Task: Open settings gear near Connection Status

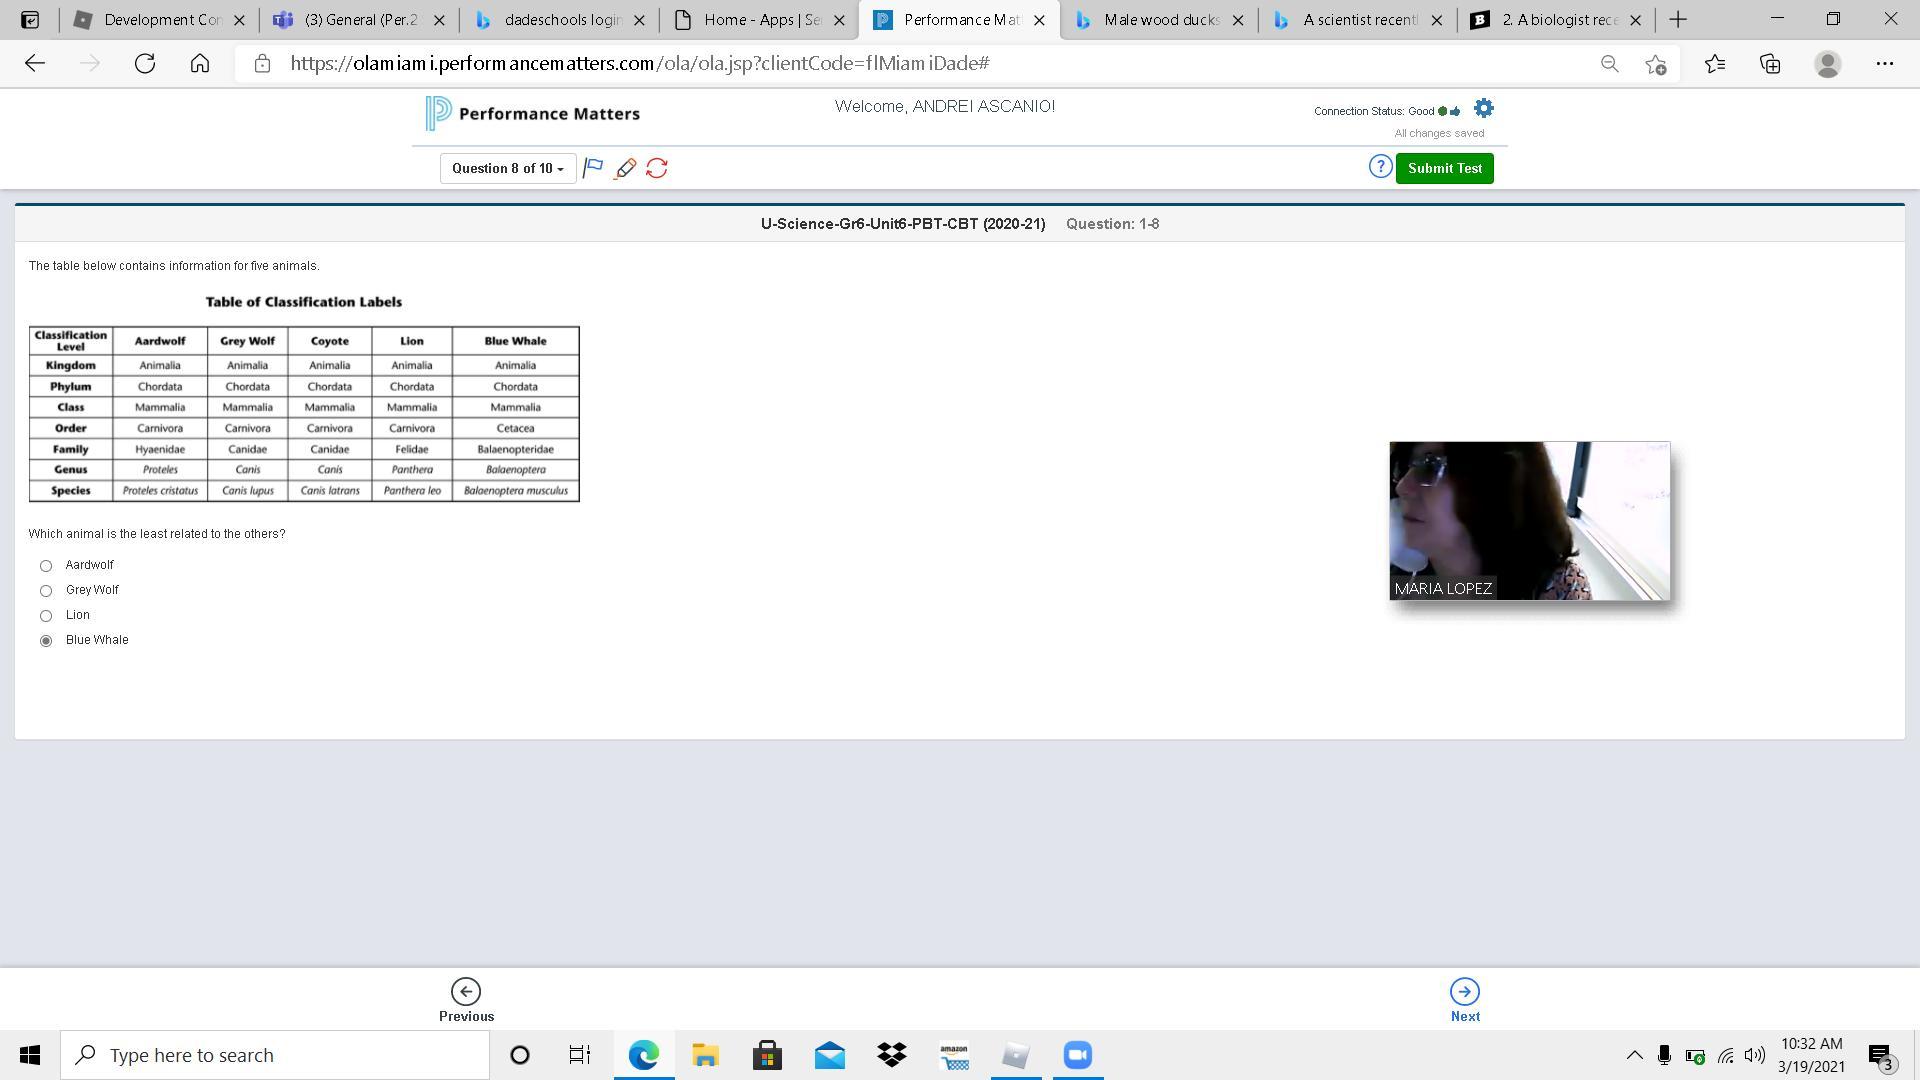Action: (x=1484, y=109)
